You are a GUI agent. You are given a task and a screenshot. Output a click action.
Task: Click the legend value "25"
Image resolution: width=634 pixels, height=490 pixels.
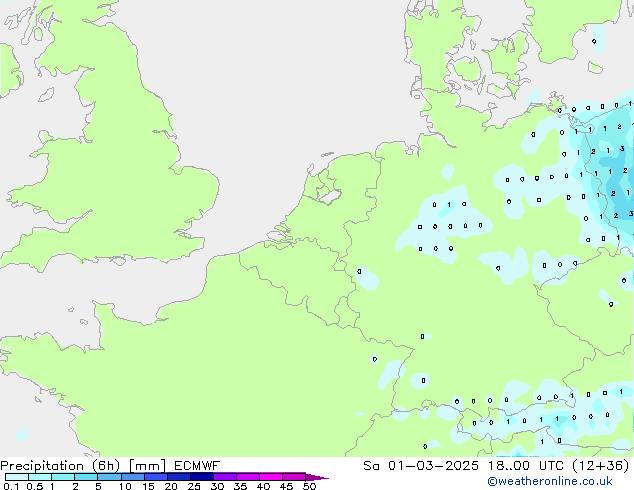pyautogui.click(x=194, y=486)
